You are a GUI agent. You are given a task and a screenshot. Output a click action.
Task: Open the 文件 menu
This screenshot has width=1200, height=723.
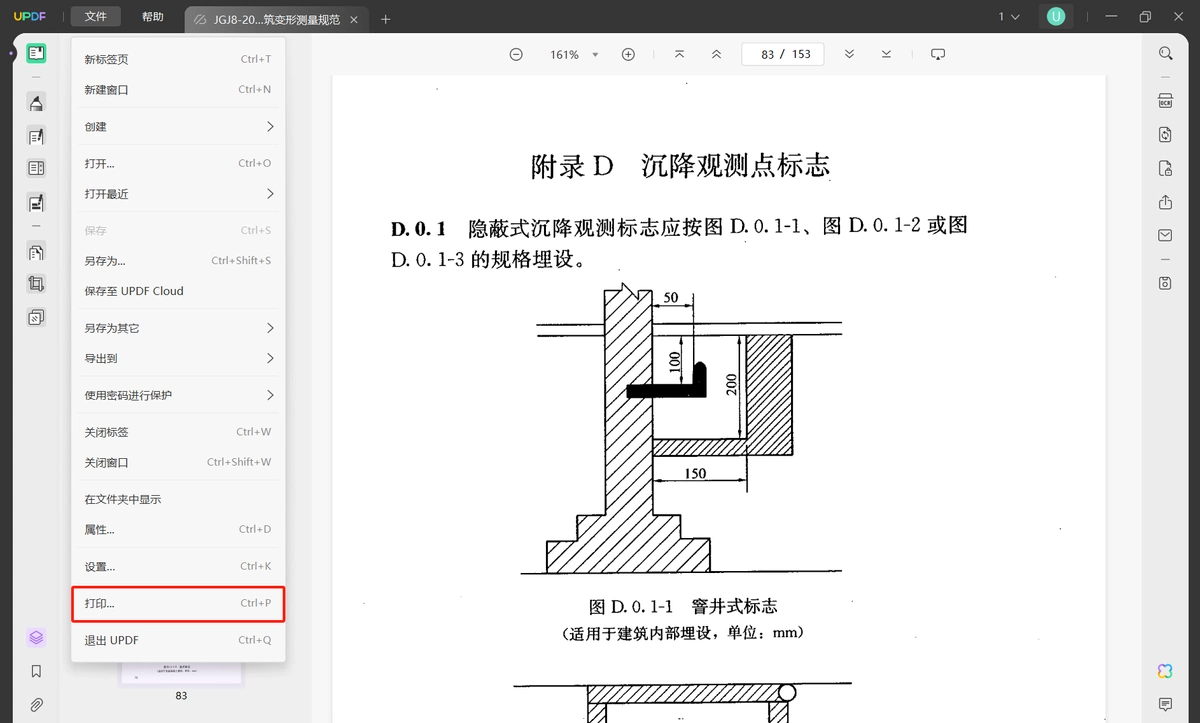tap(96, 17)
